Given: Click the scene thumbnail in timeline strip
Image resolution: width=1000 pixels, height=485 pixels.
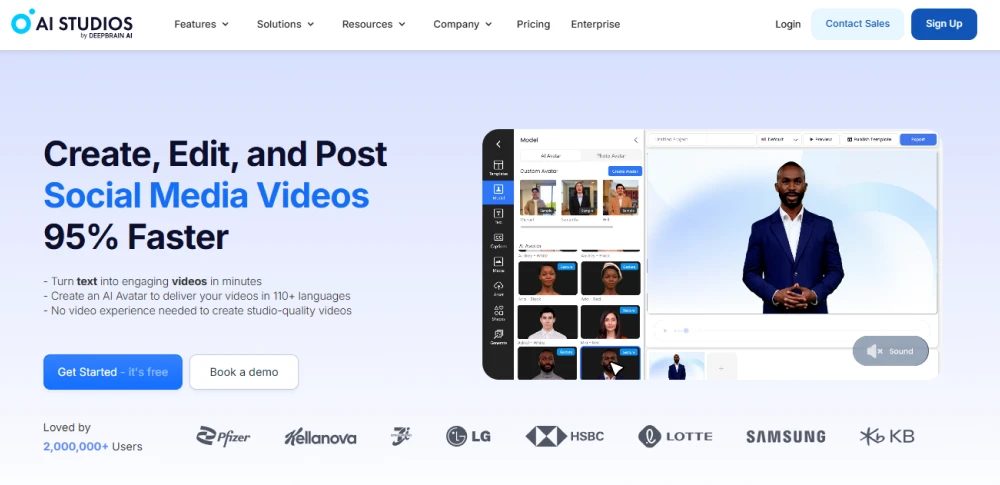Looking at the screenshot, I should (x=677, y=367).
